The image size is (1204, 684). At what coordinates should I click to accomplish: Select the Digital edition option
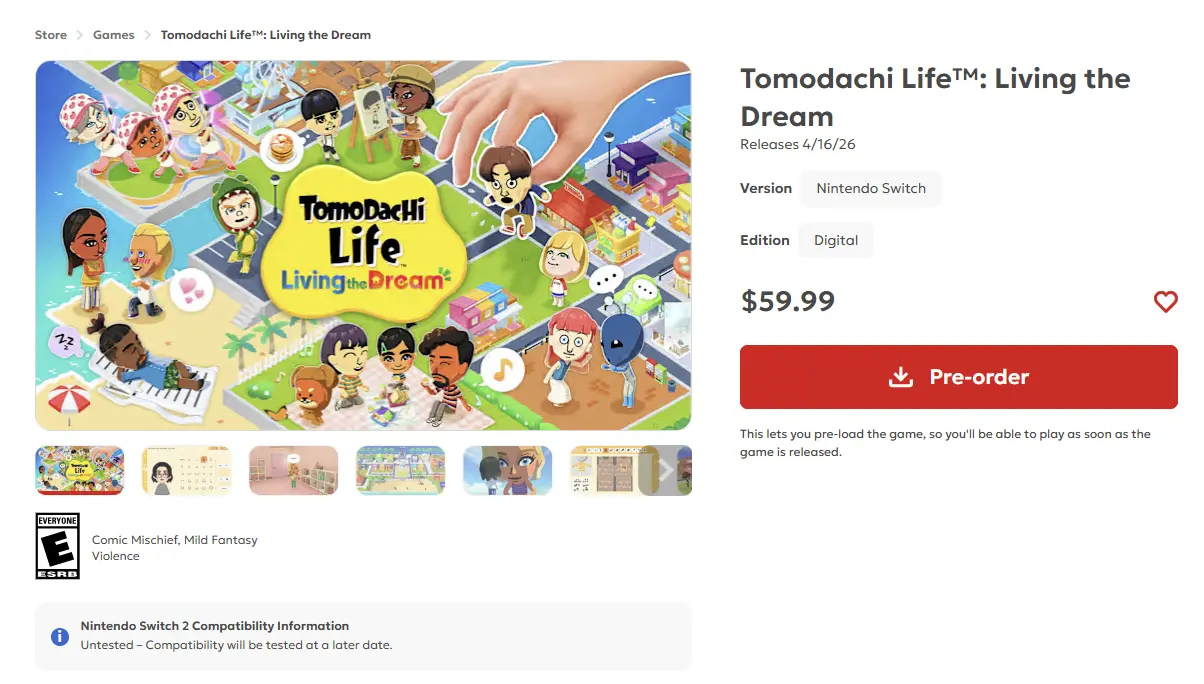tap(836, 240)
